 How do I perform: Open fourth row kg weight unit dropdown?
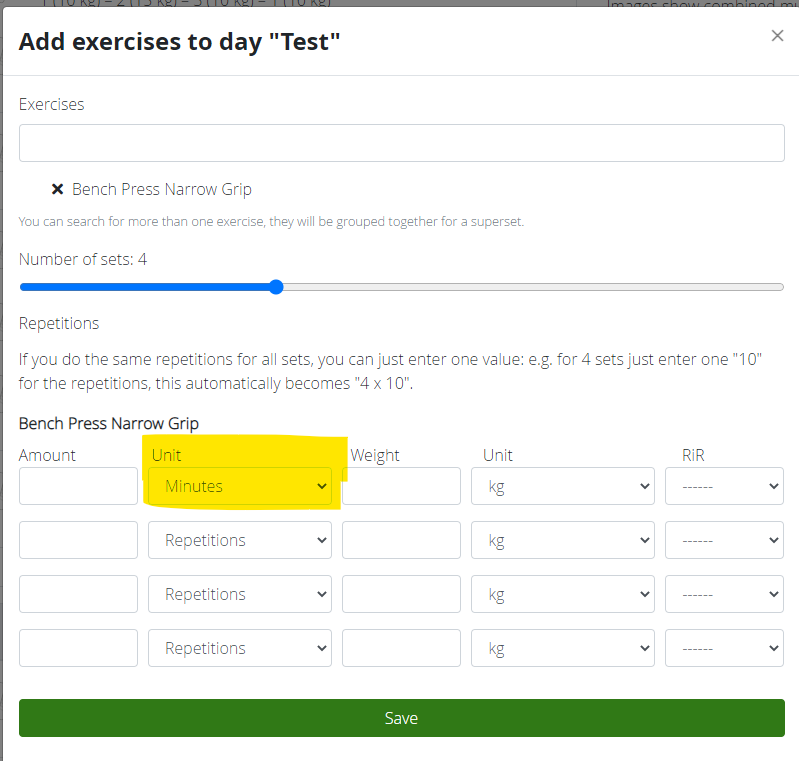click(x=563, y=648)
